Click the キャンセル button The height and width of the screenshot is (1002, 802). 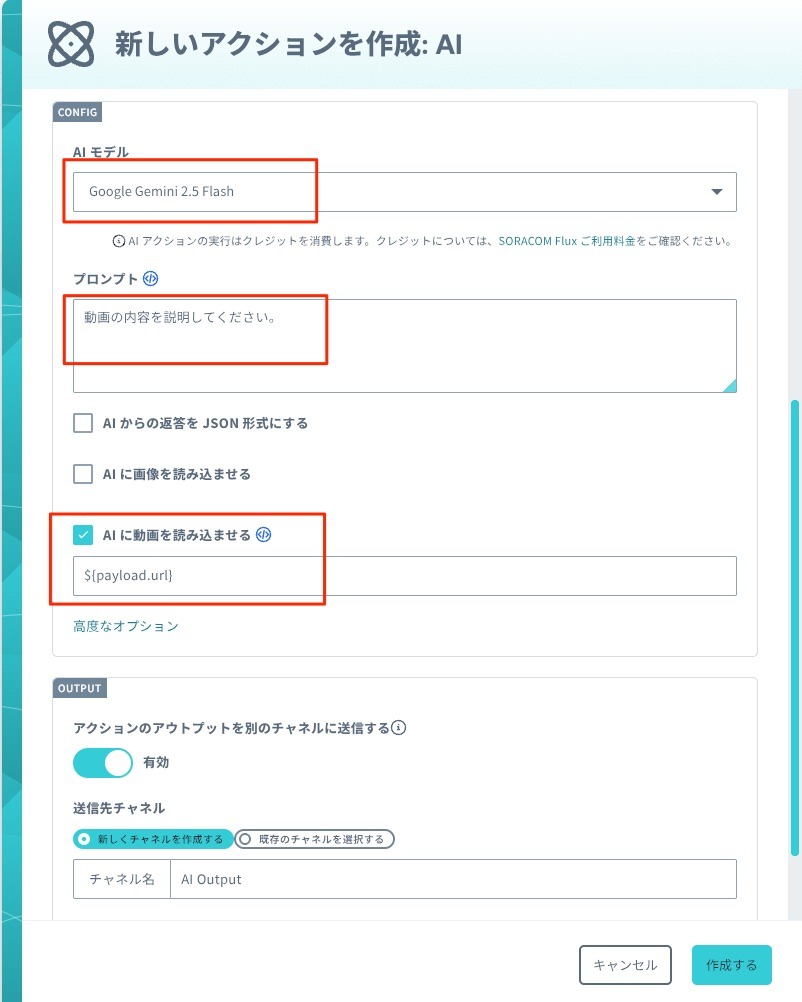tap(625, 965)
